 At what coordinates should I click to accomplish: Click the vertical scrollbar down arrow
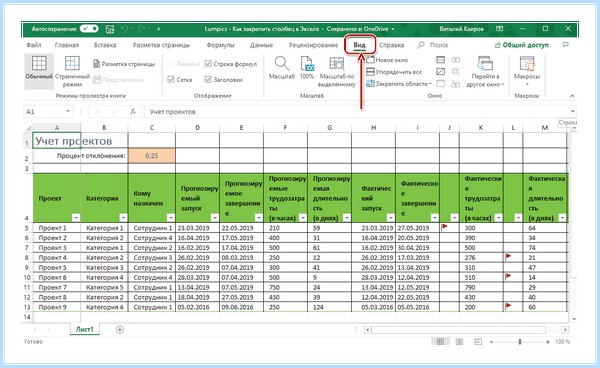(573, 319)
